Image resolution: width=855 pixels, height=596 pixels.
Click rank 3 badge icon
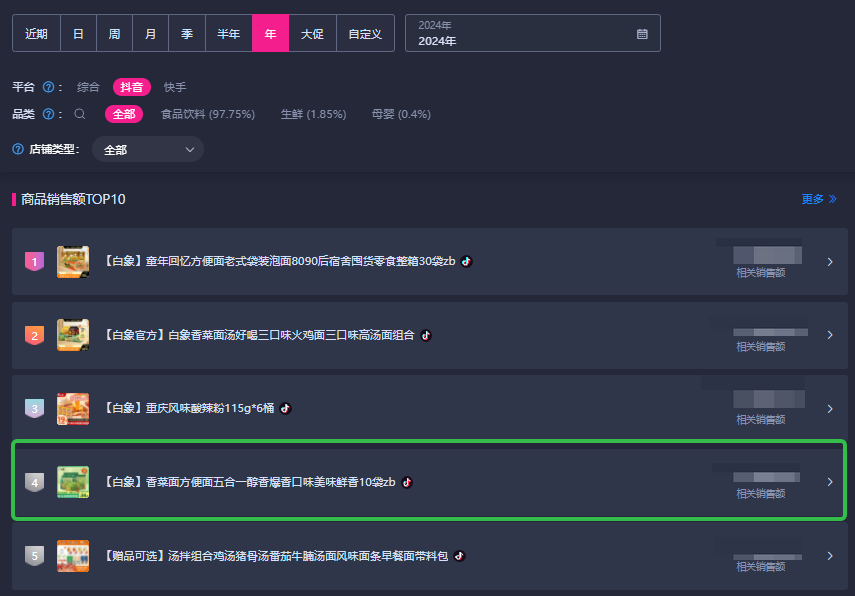34,408
